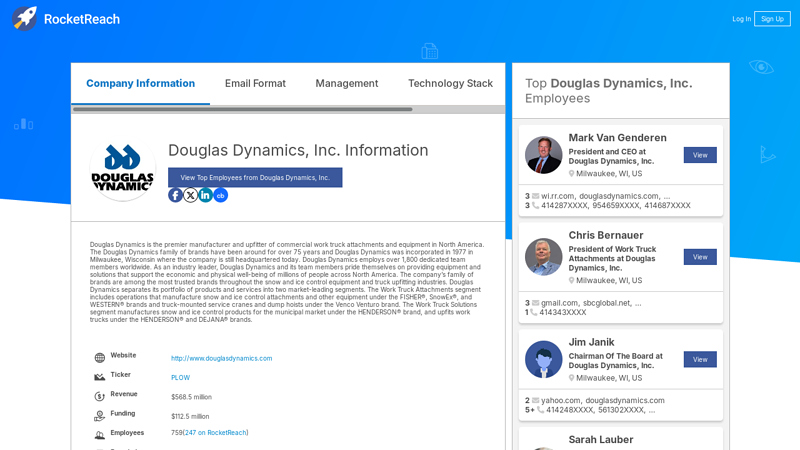The image size is (800, 450).
Task: Click location pin in Chris Bernauer's card
Action: (571, 281)
